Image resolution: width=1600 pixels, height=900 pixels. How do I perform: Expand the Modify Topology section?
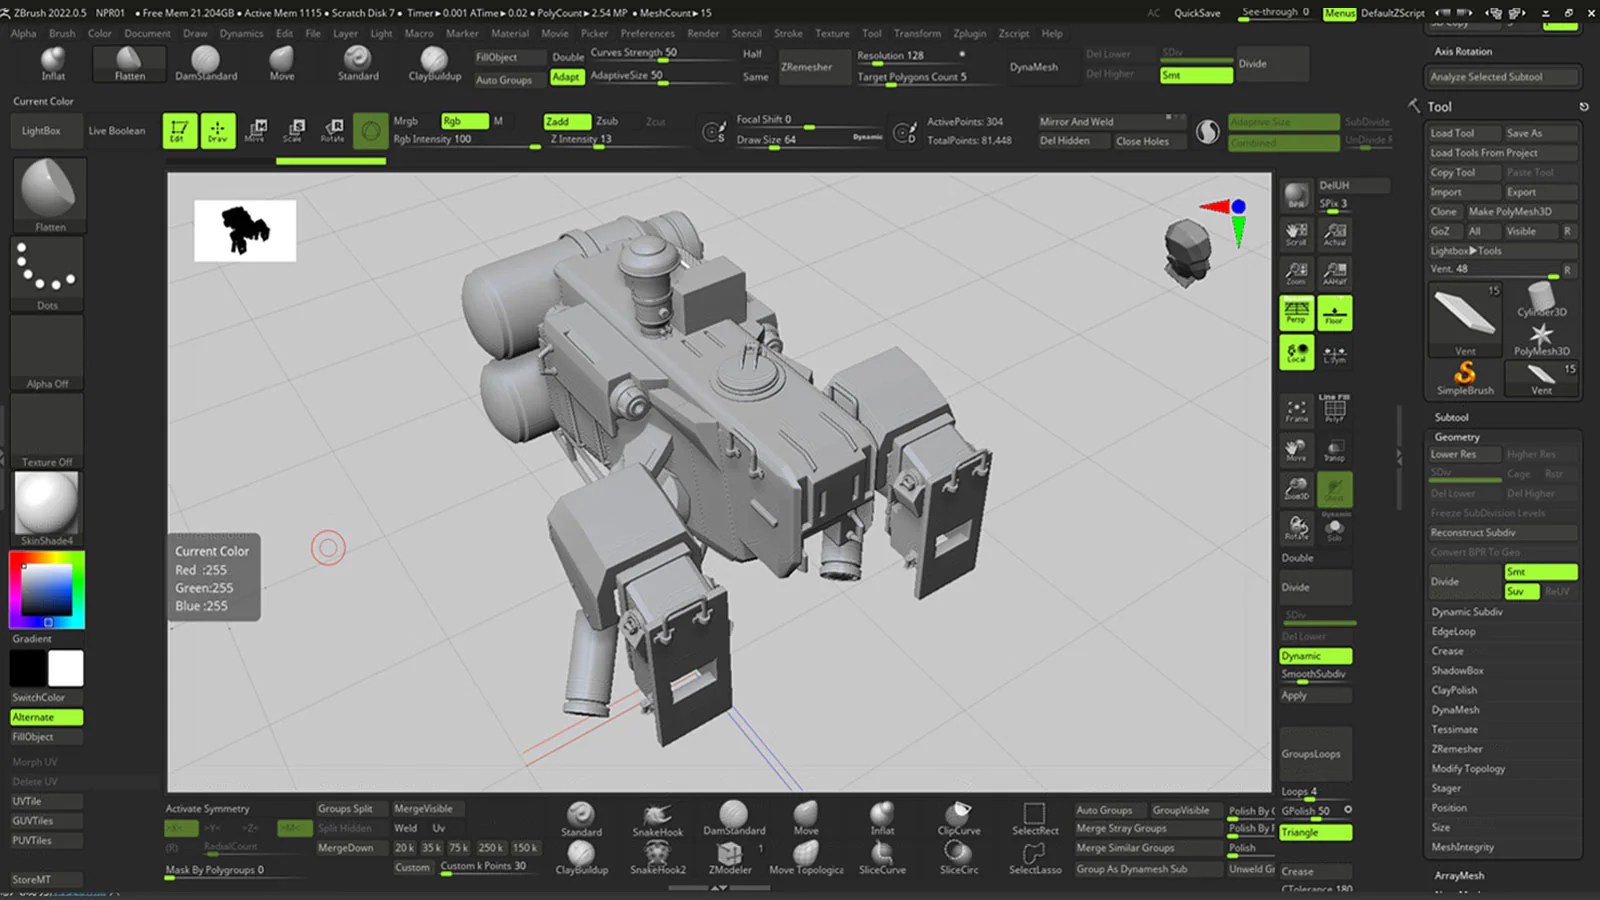coord(1467,769)
